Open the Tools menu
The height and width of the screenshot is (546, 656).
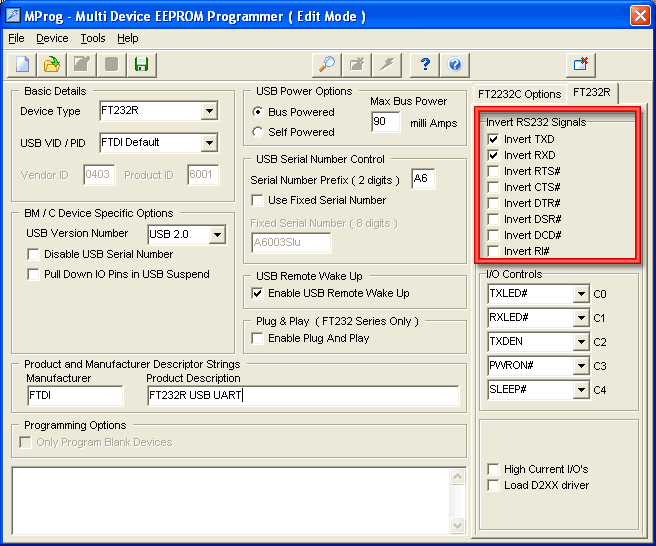(92, 38)
